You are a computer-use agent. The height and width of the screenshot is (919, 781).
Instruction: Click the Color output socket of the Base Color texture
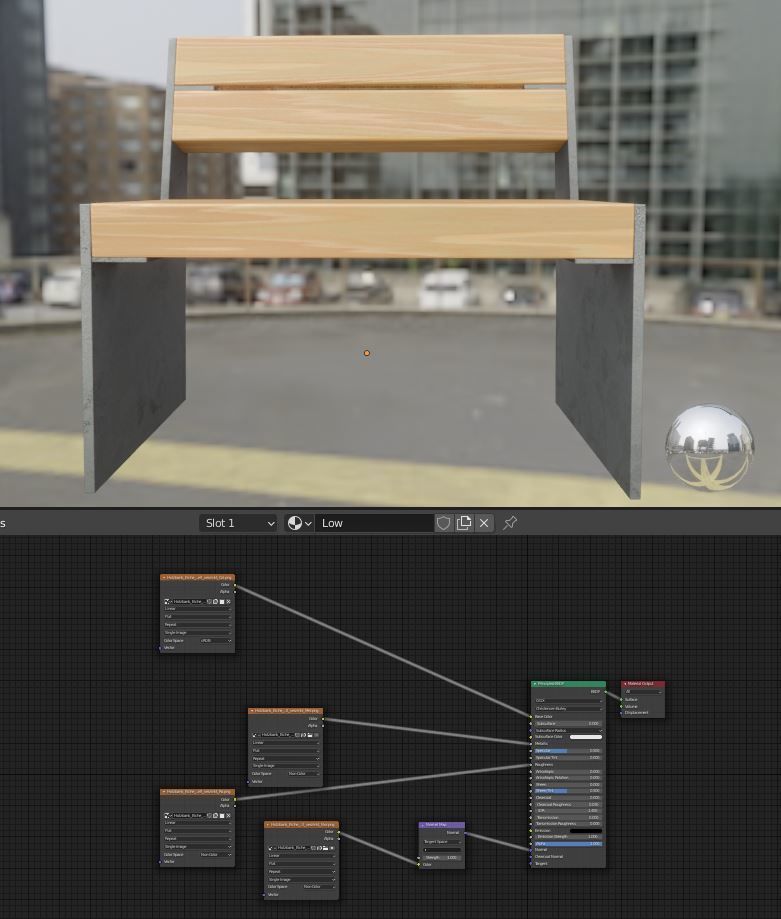pos(235,585)
